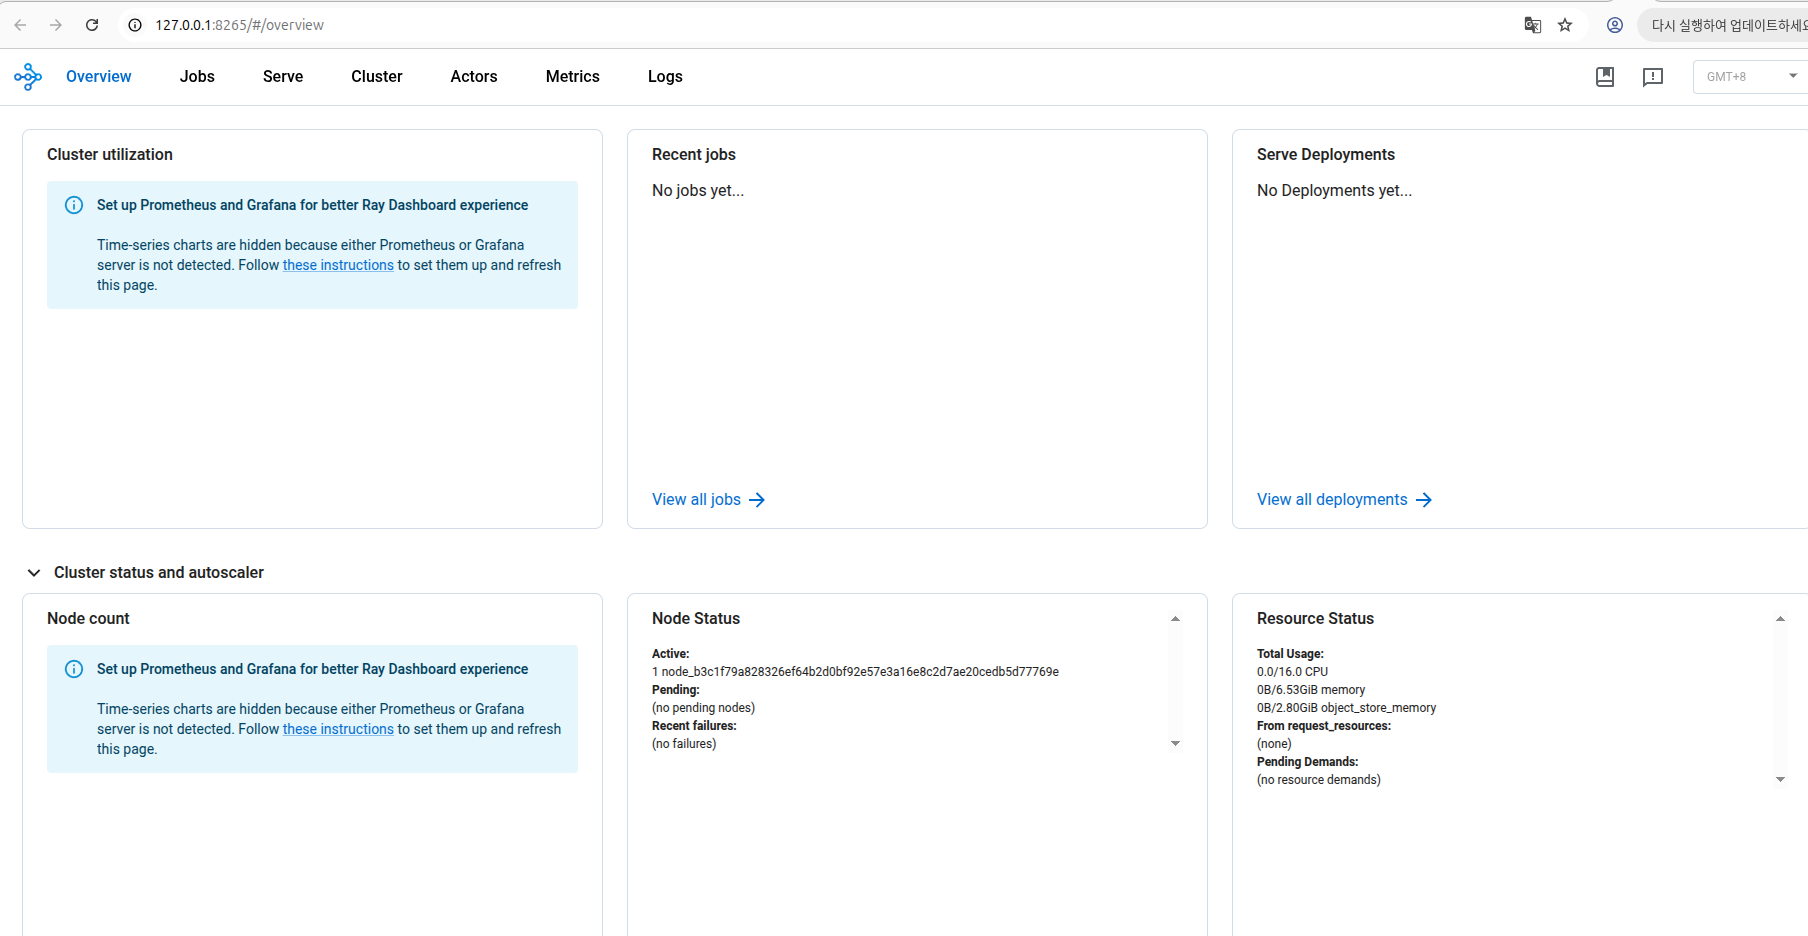Image resolution: width=1808 pixels, height=936 pixels.
Task: Collapse Cluster status and autoscaler section
Action: [x=34, y=573]
